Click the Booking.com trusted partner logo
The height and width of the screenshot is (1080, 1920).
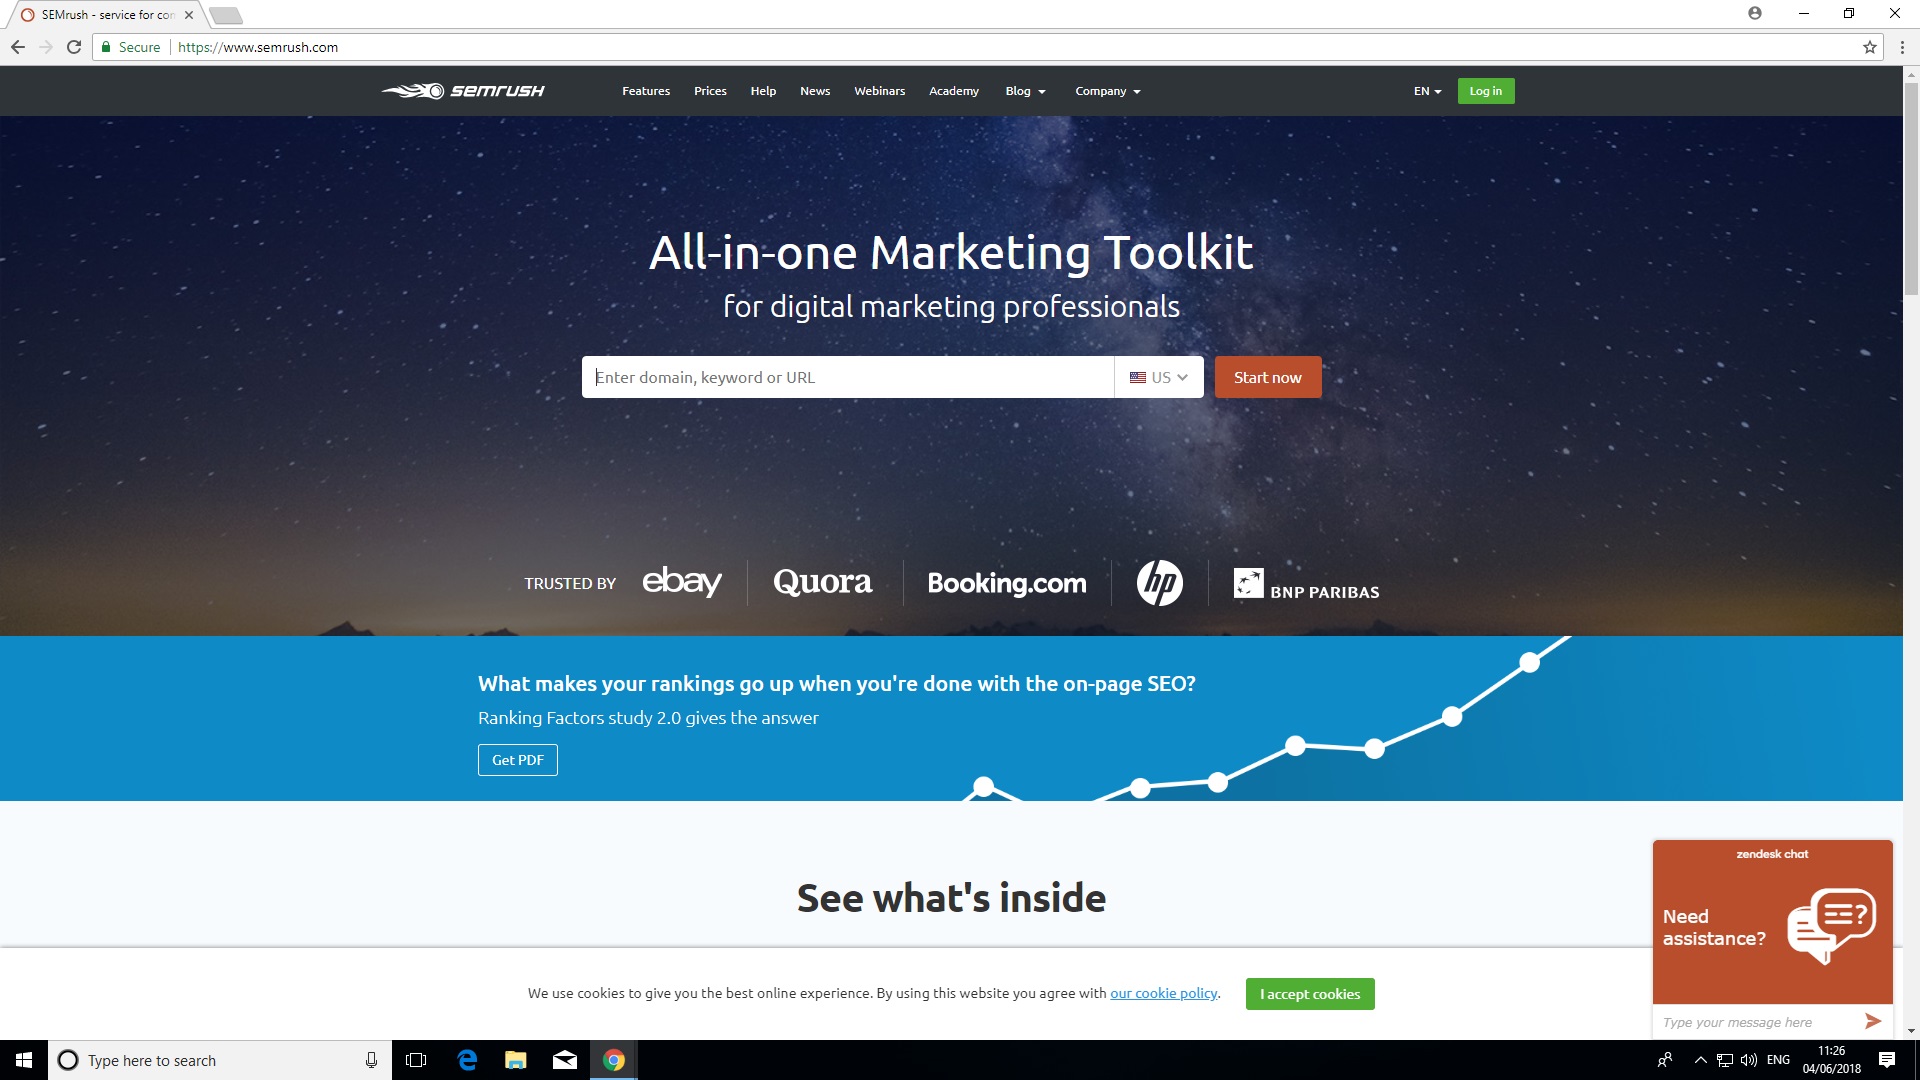(1005, 582)
